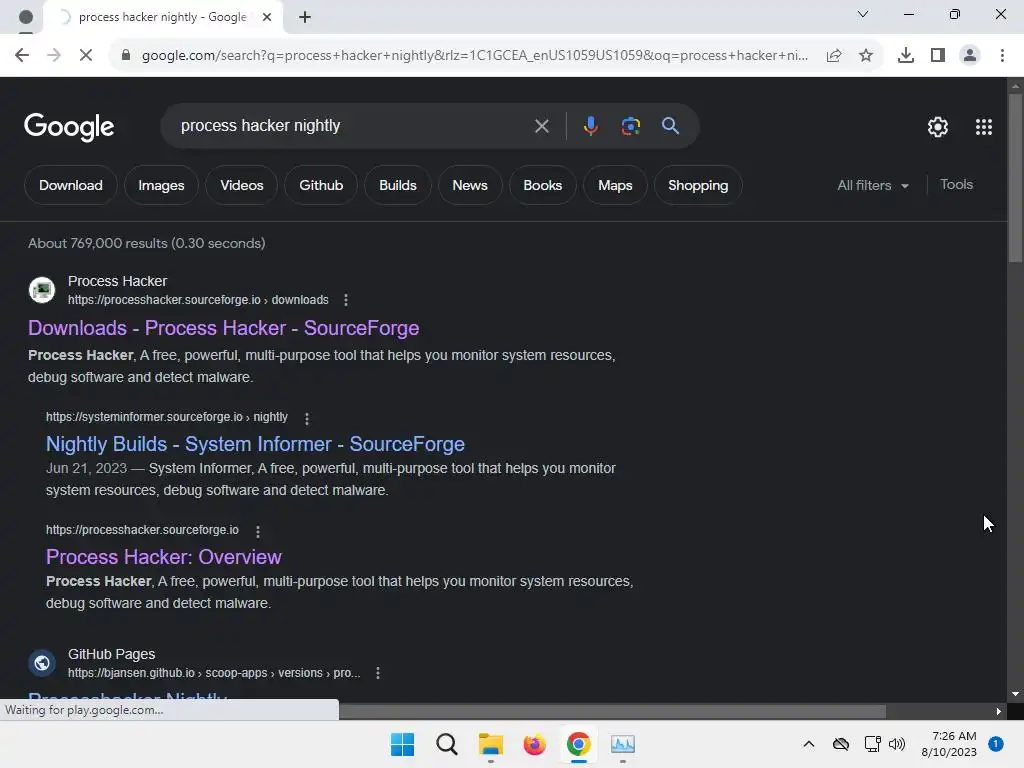The width and height of the screenshot is (1024, 768).
Task: Open the search Tools button
Action: point(956,185)
